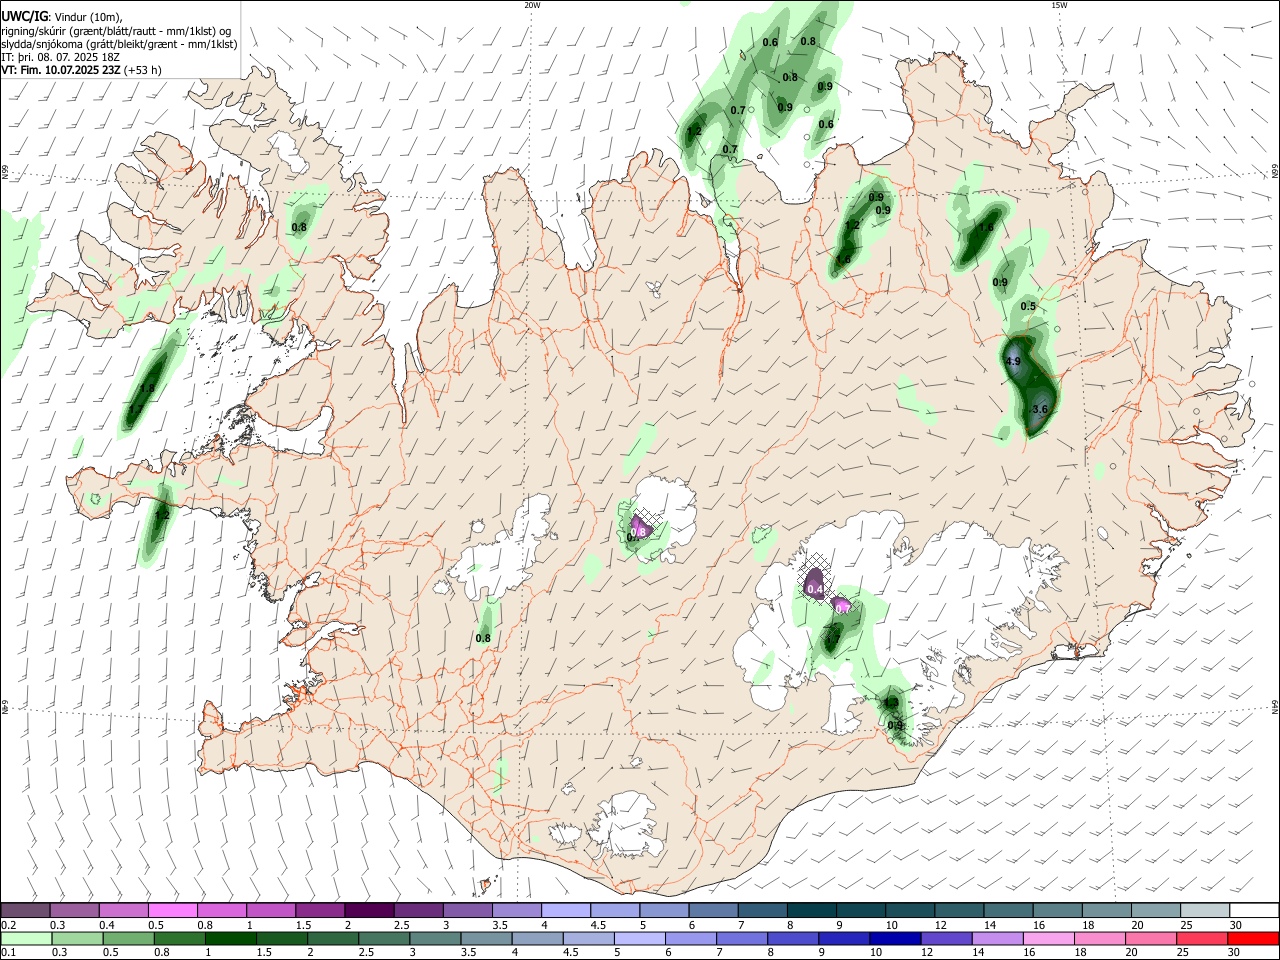Pick the light gray 25 swatch in top legend row
Image resolution: width=1280 pixels, height=960 pixels.
(1204, 910)
